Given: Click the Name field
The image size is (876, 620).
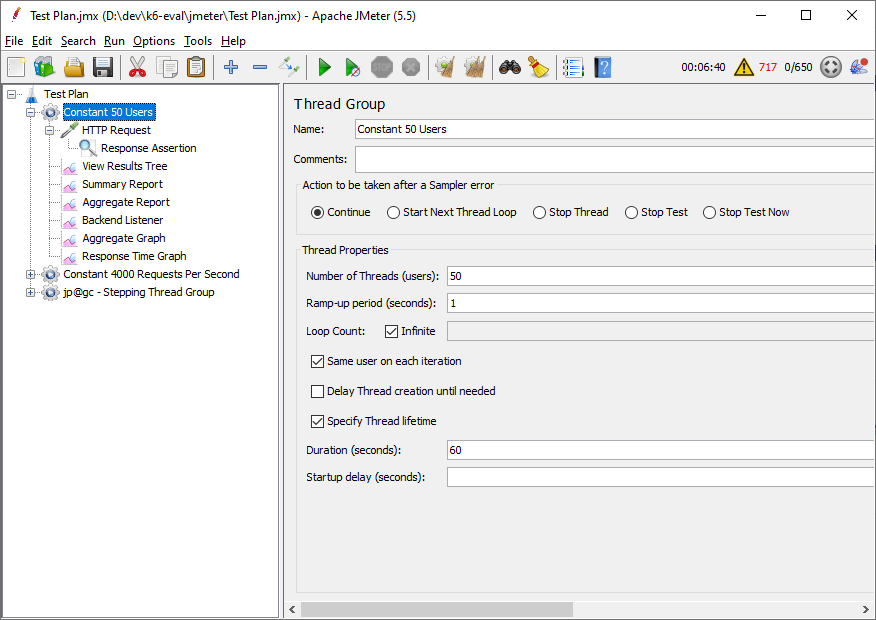Looking at the screenshot, I should tap(615, 130).
